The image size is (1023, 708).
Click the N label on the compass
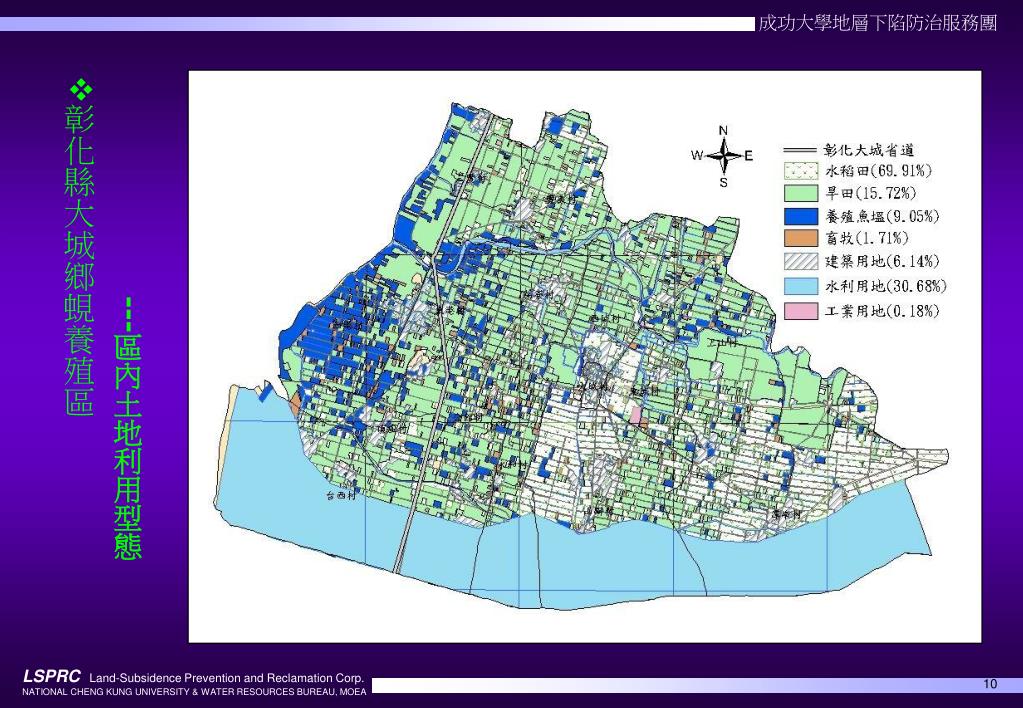coord(723,131)
